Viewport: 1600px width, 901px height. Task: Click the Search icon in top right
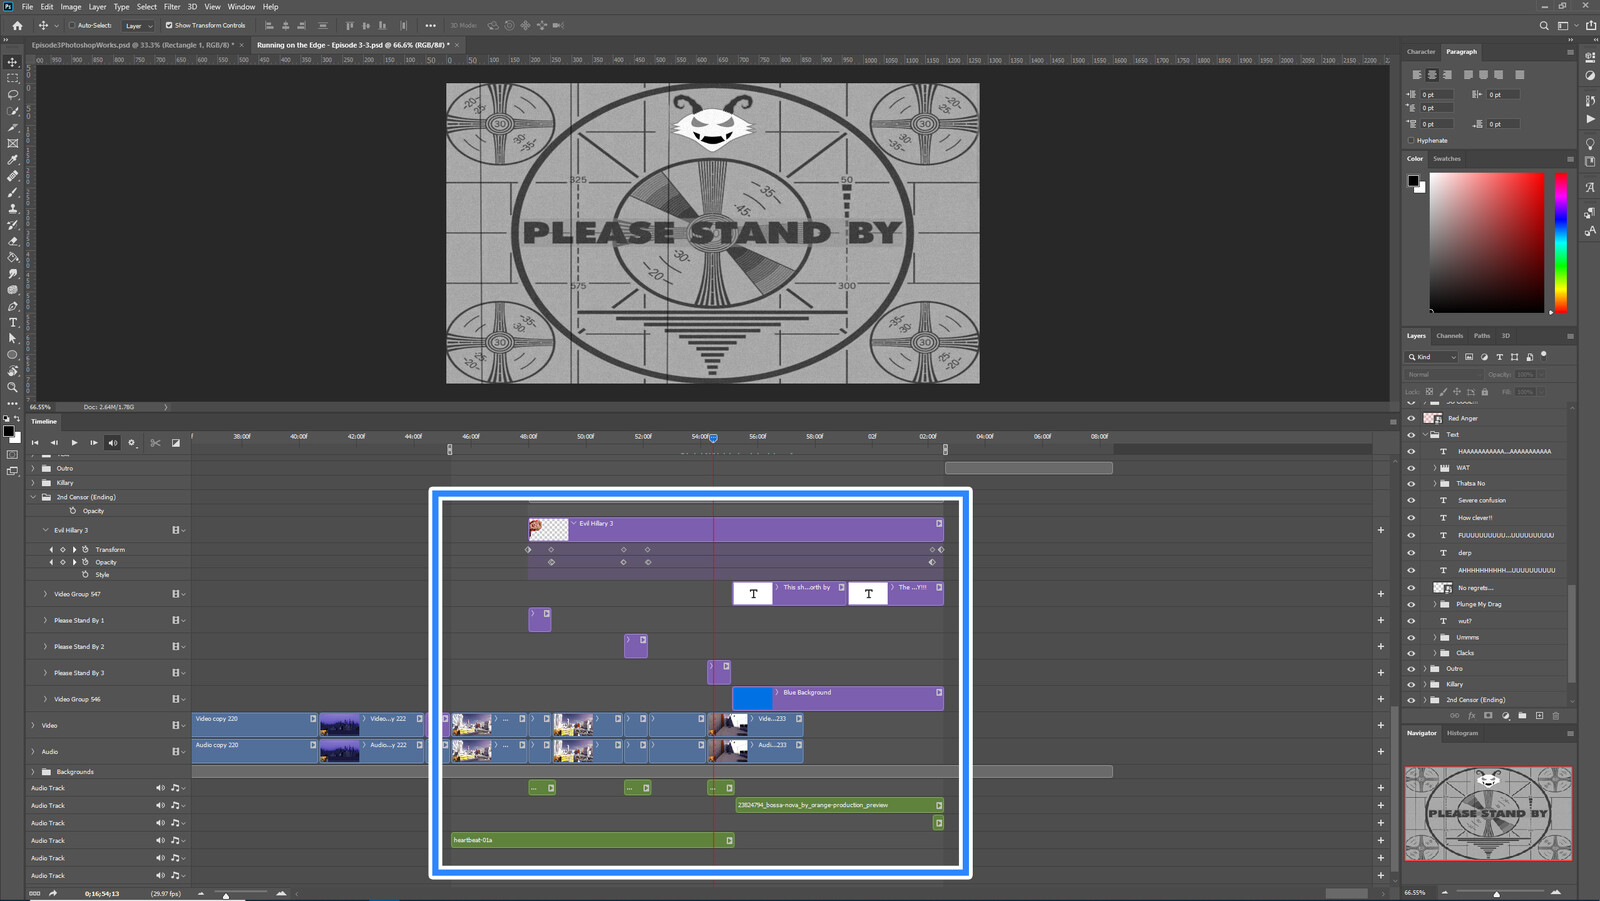pos(1544,25)
